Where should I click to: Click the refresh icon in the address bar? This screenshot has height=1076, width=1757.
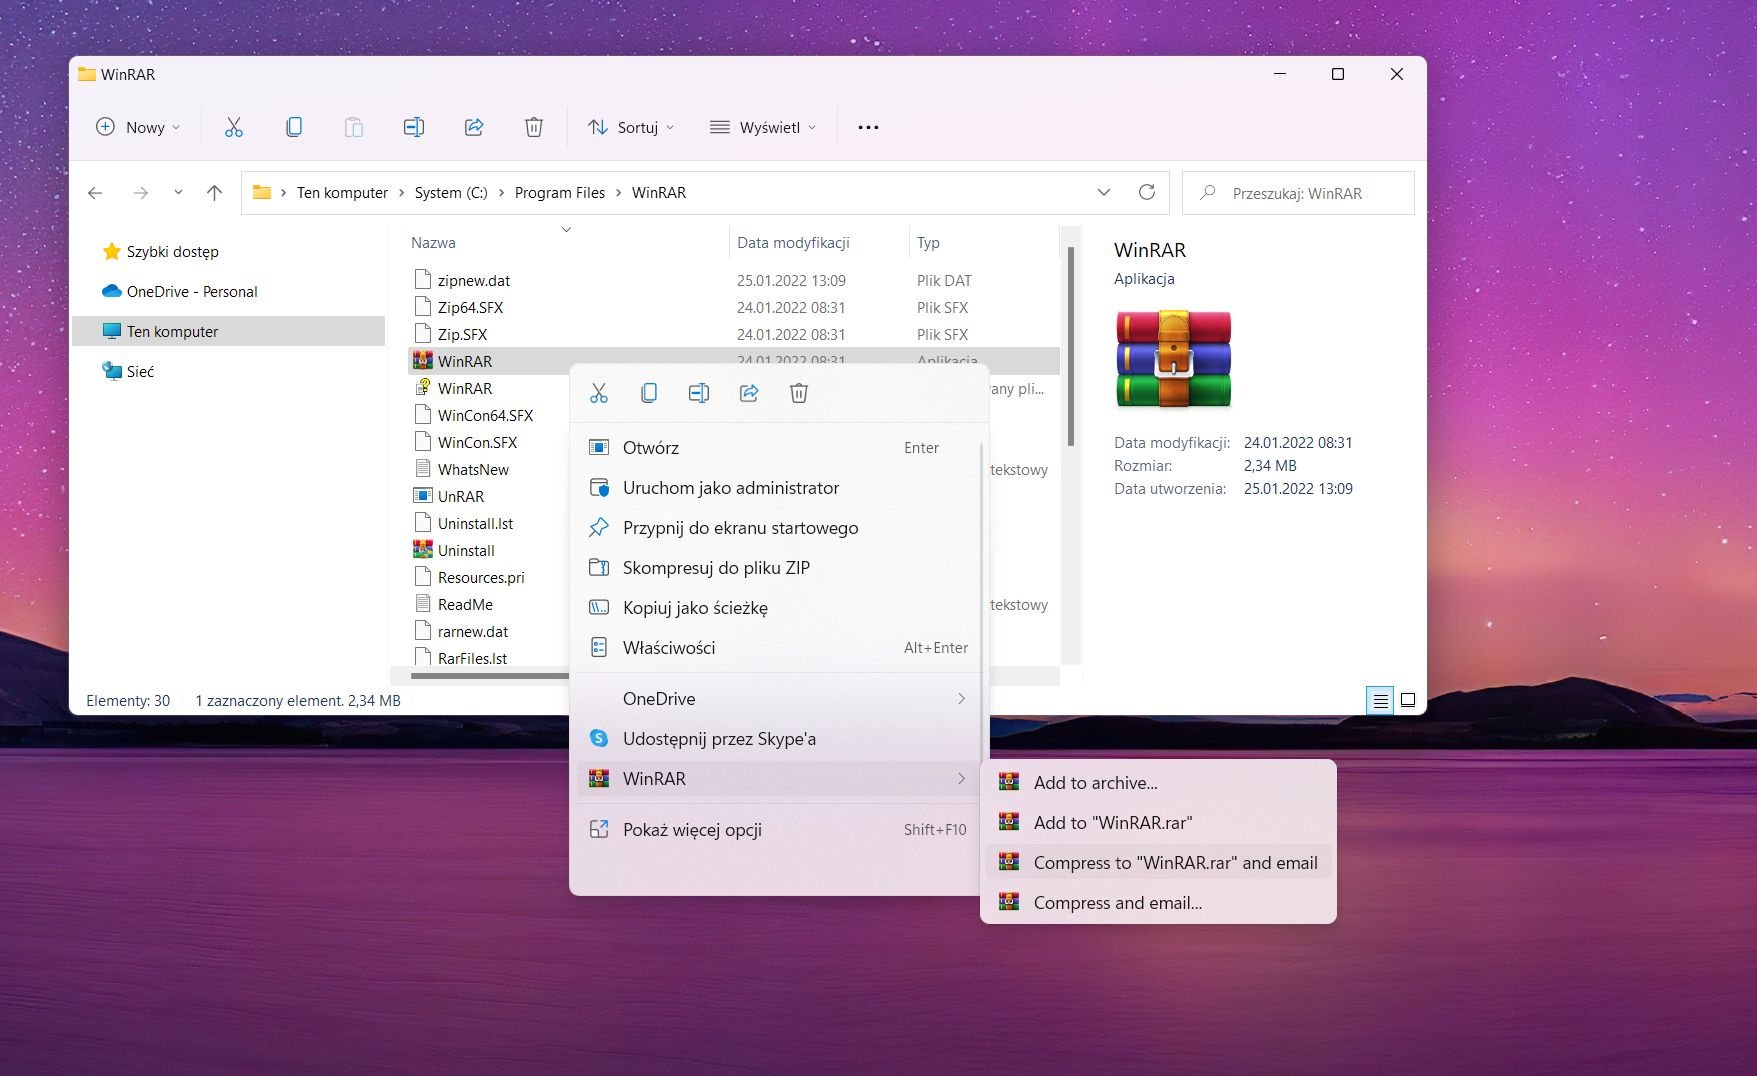(1147, 192)
